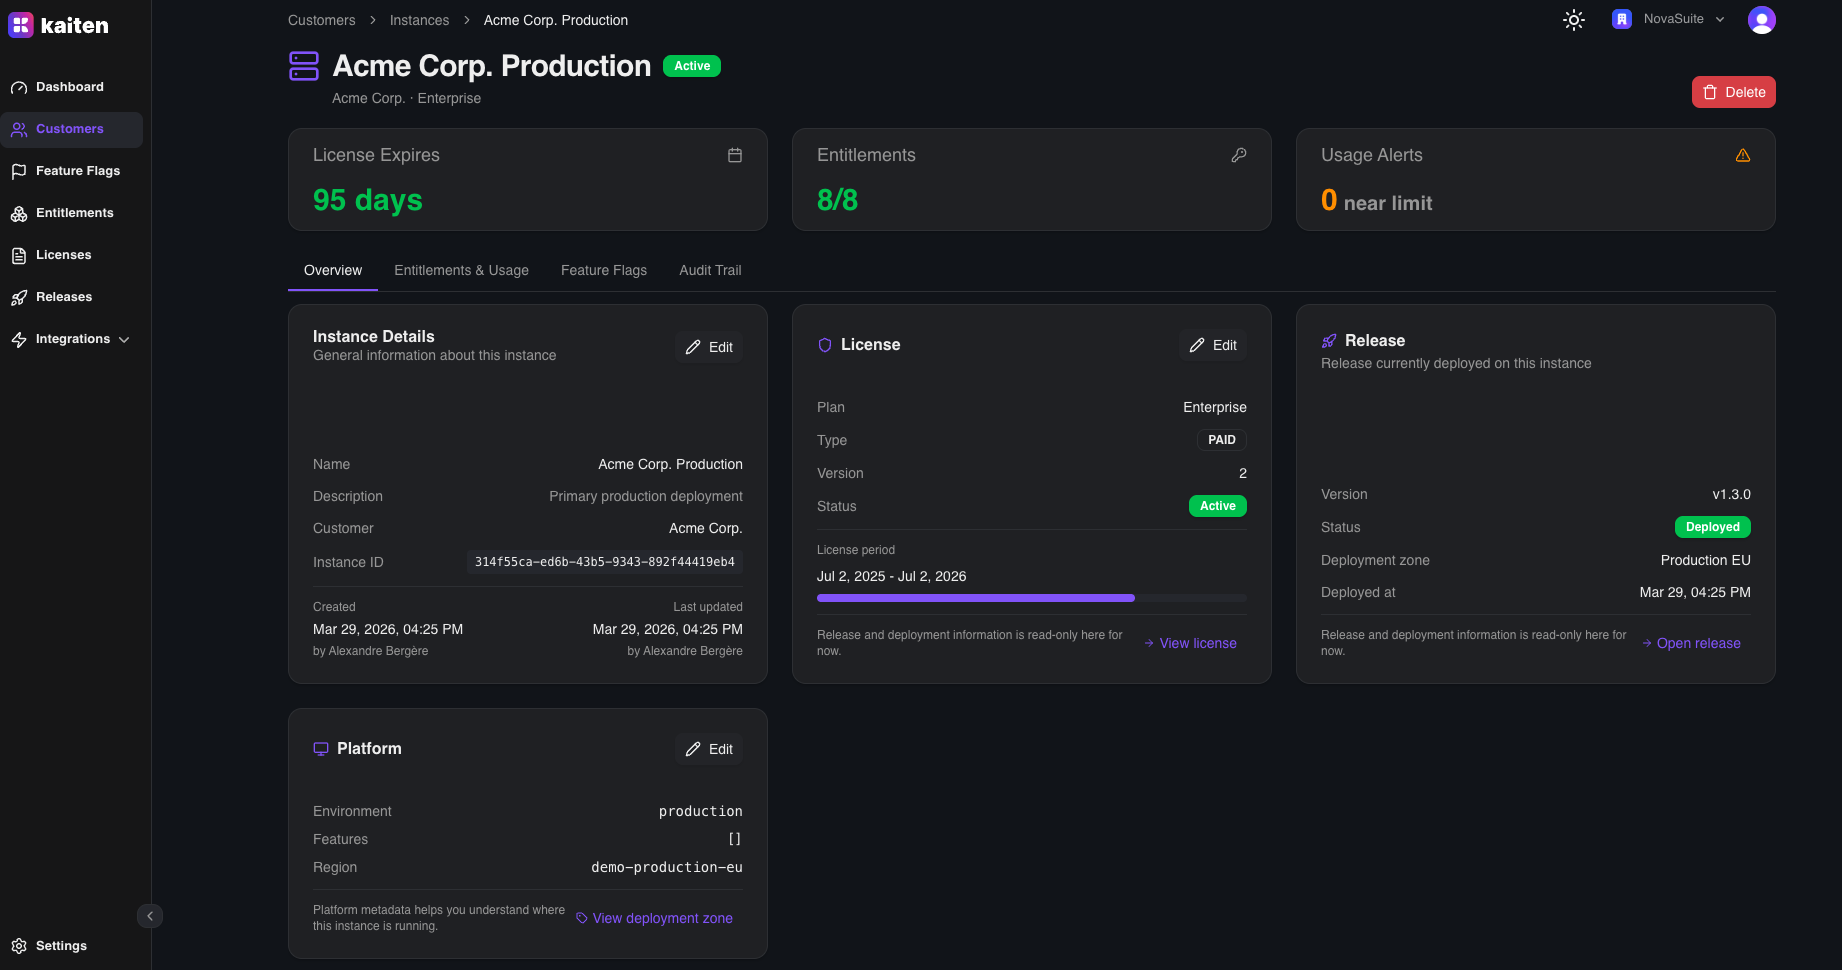Viewport: 1842px width, 970px height.
Task: Switch to the Audit Trail tab
Action: pyautogui.click(x=710, y=270)
